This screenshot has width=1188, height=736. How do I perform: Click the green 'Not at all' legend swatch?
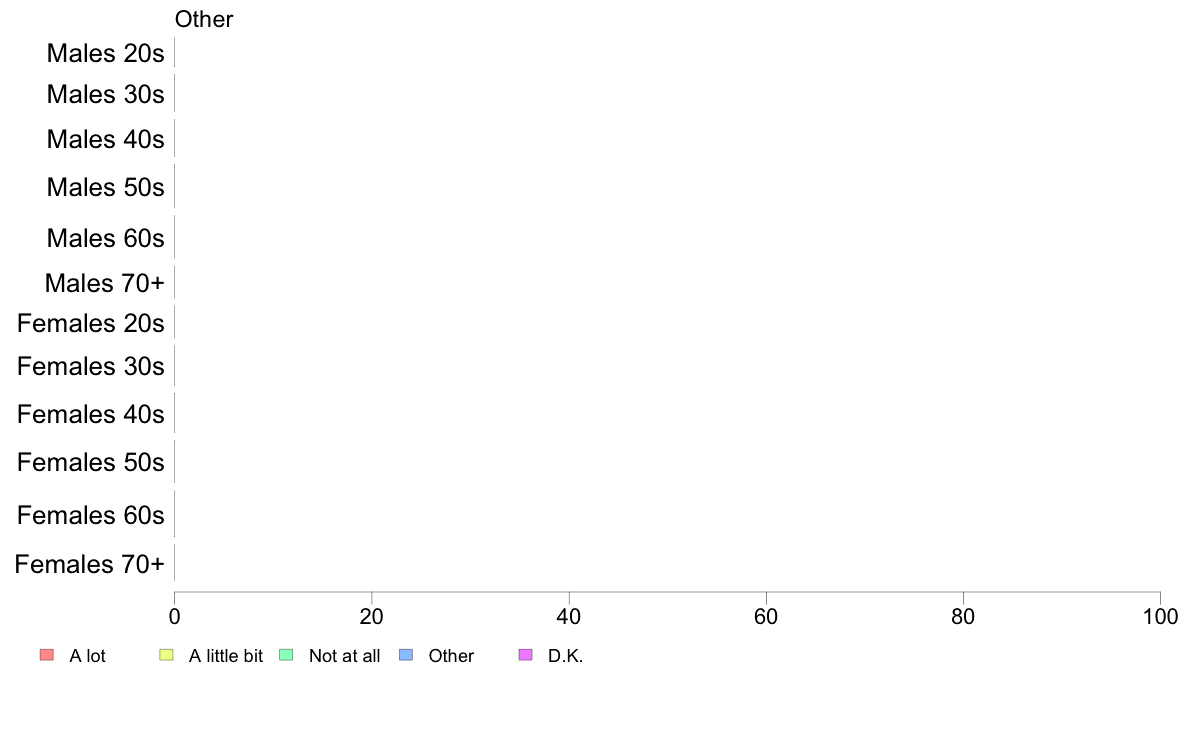click(286, 655)
